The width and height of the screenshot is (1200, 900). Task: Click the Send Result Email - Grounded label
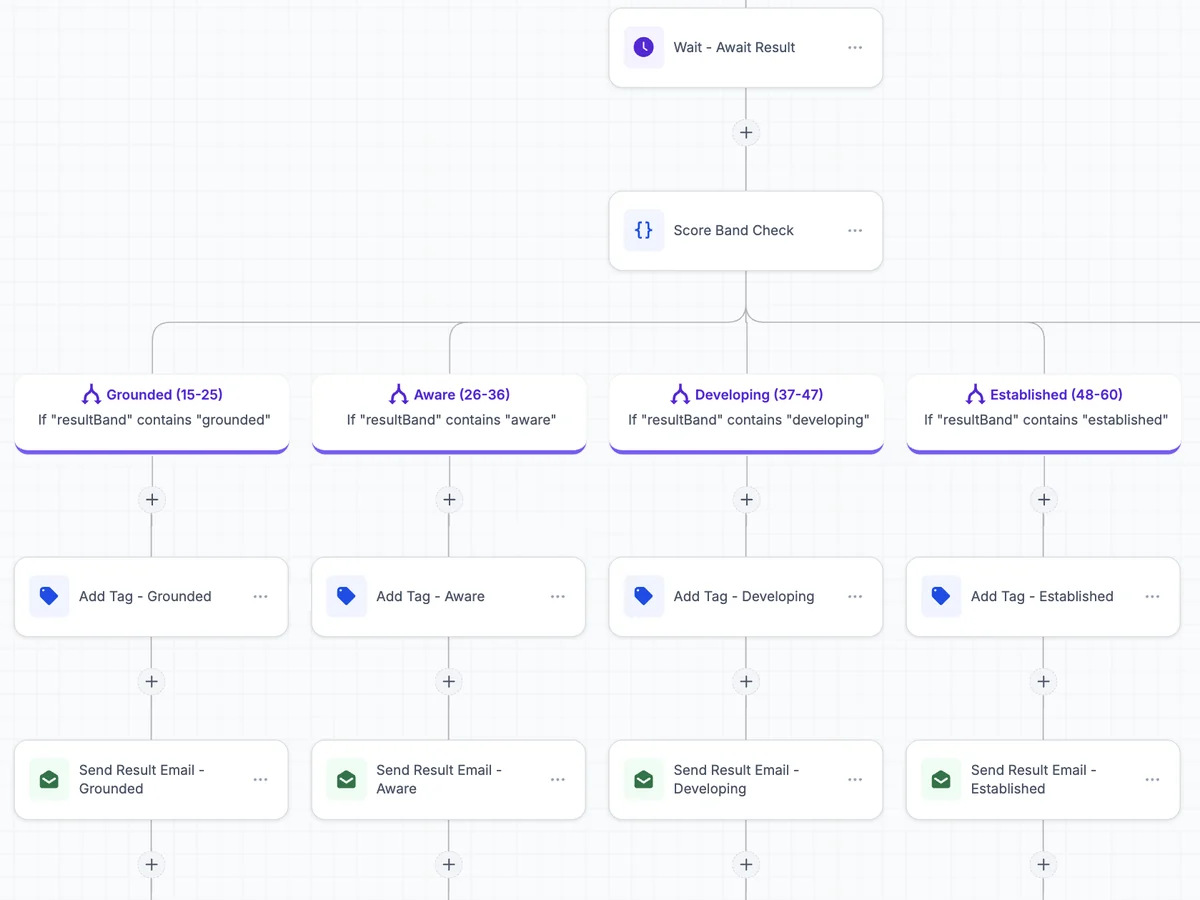point(142,779)
